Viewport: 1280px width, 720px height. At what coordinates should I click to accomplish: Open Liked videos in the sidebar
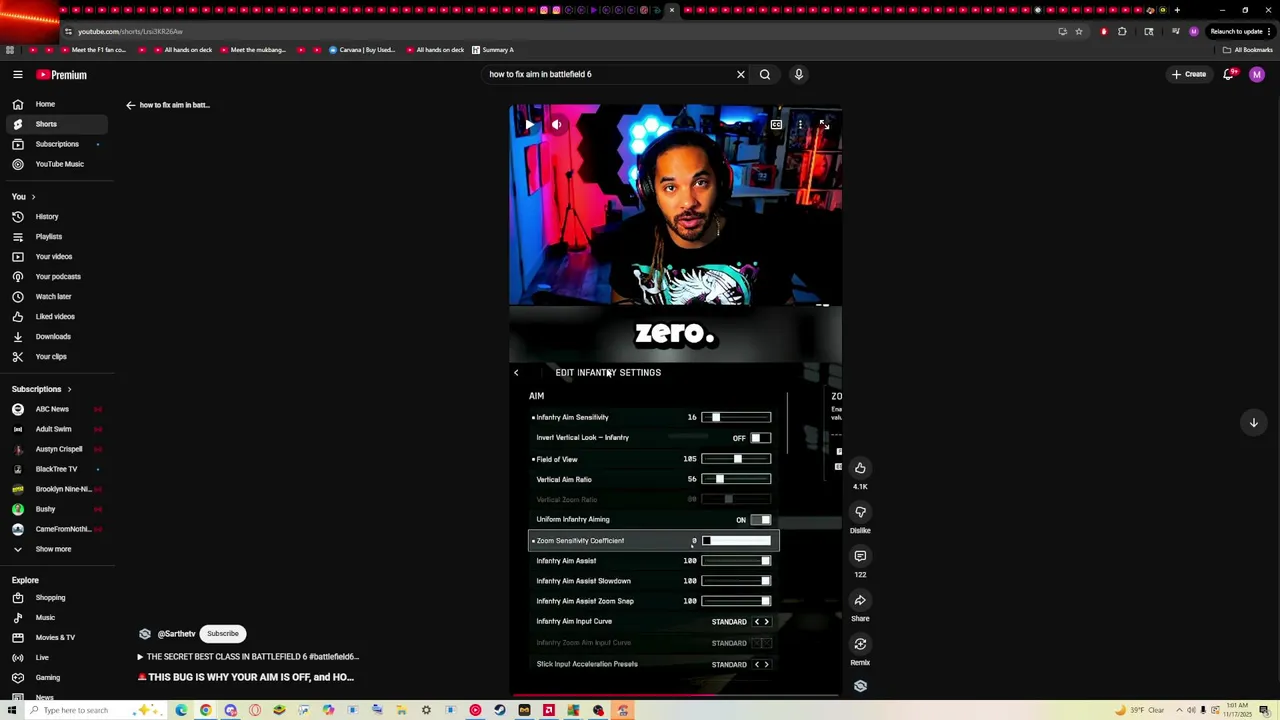tap(56, 317)
